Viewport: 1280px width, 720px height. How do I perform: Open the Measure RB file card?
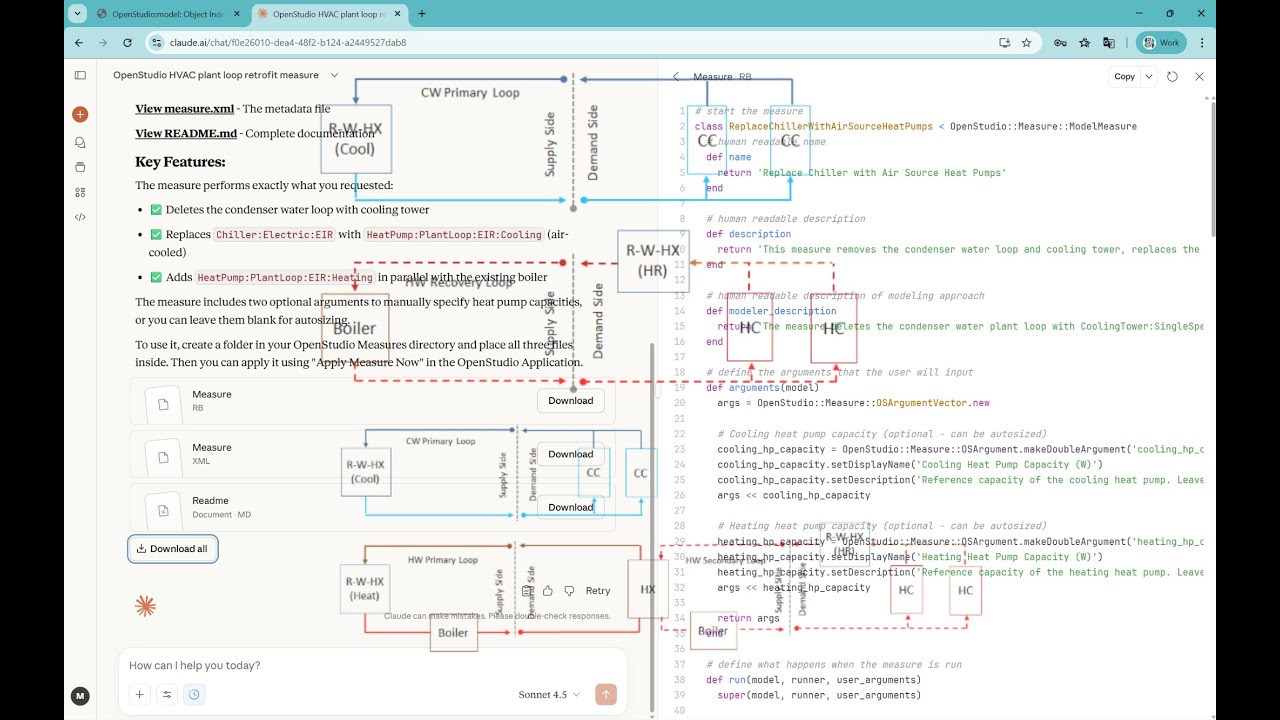(x=372, y=401)
